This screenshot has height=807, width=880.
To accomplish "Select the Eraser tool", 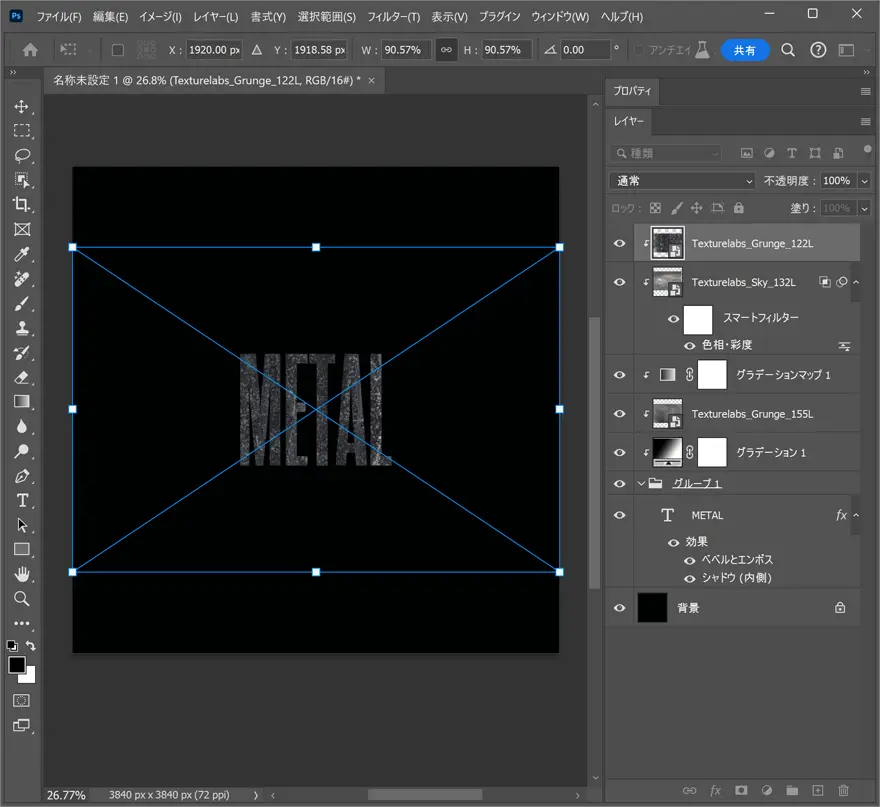I will tap(22, 378).
